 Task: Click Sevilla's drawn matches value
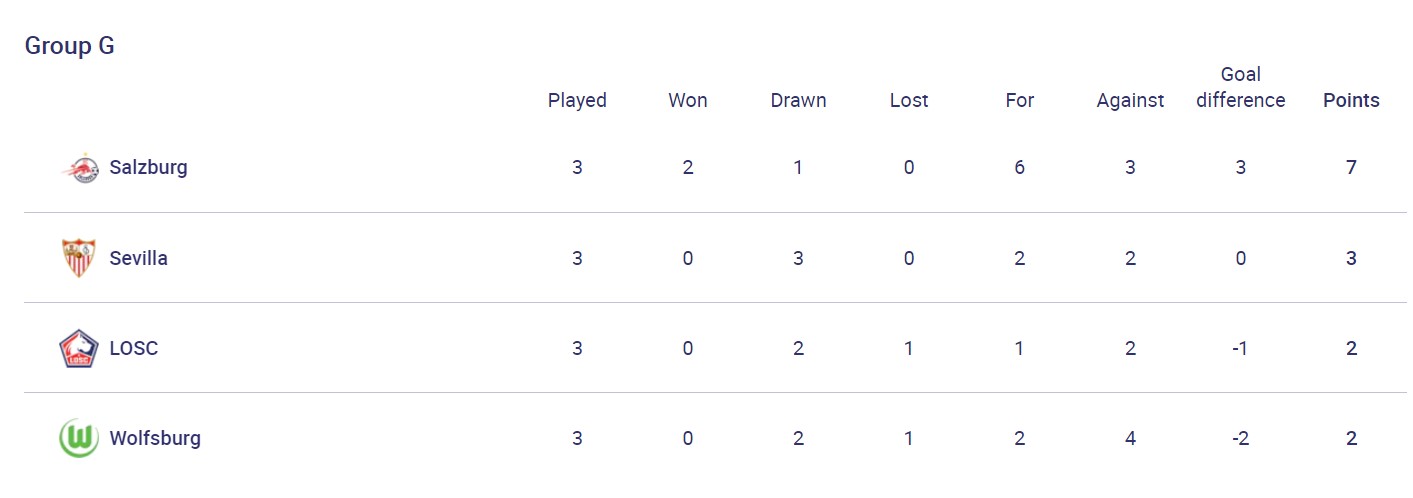click(x=798, y=258)
